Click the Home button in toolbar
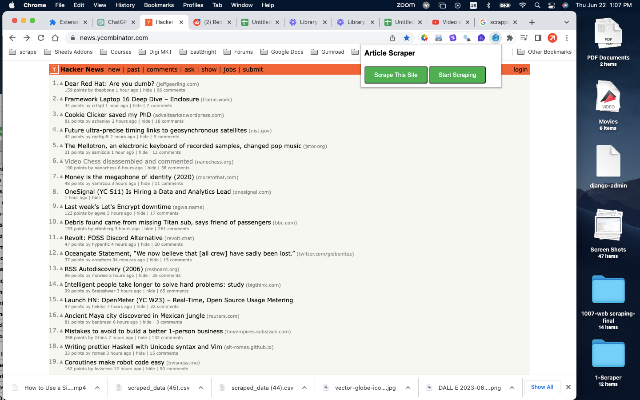 point(55,38)
